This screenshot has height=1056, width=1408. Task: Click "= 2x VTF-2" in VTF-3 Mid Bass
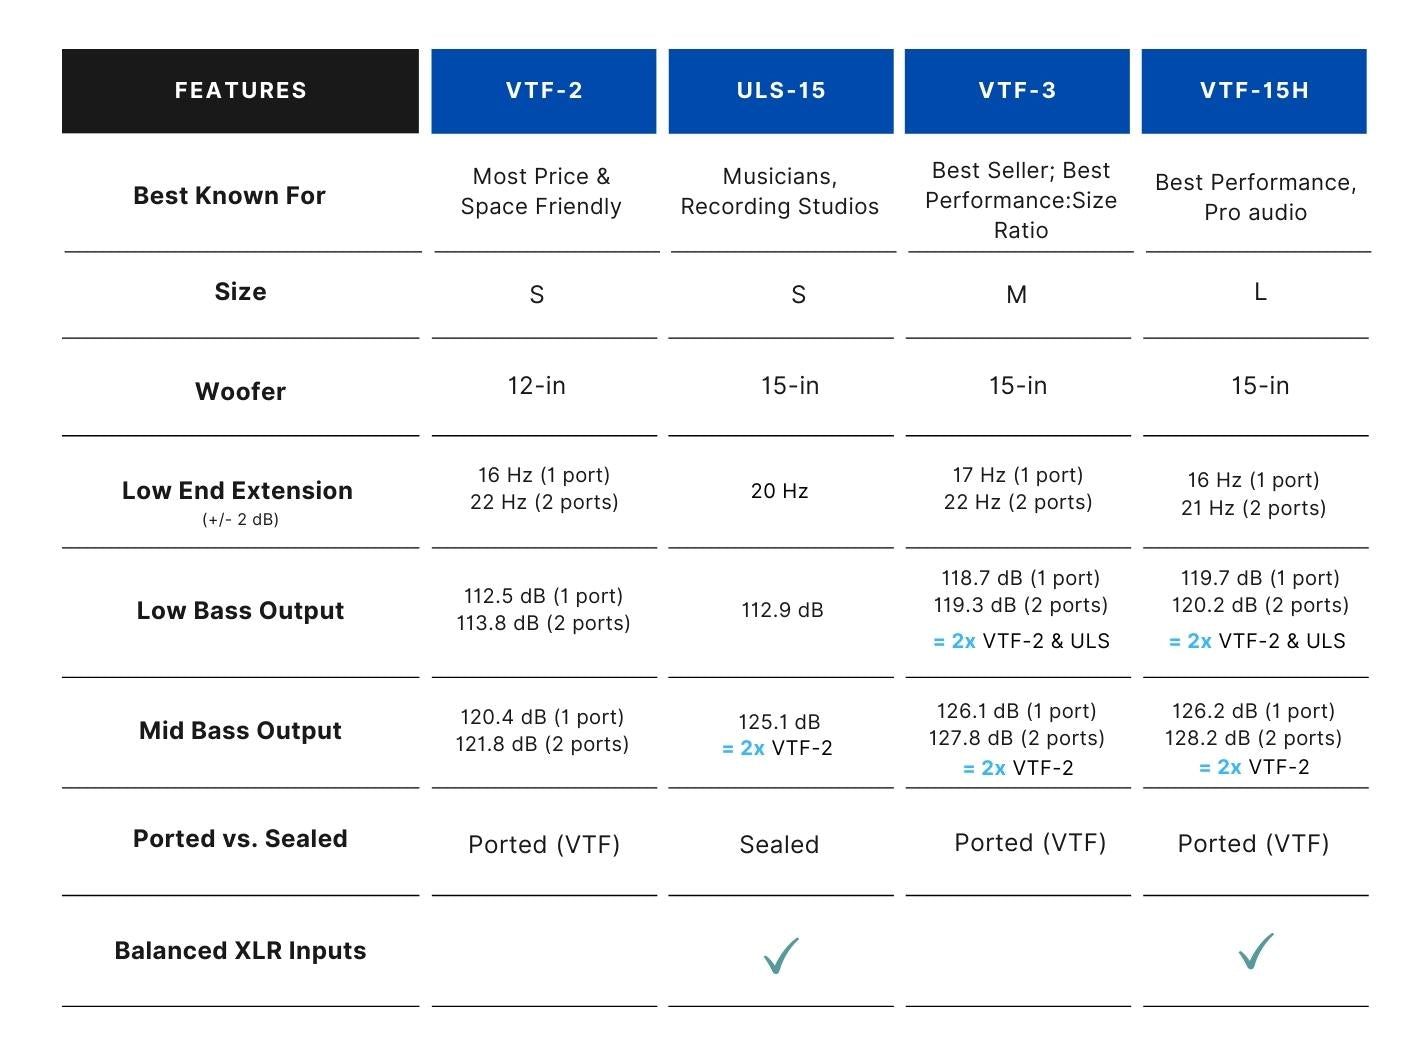tap(1017, 768)
